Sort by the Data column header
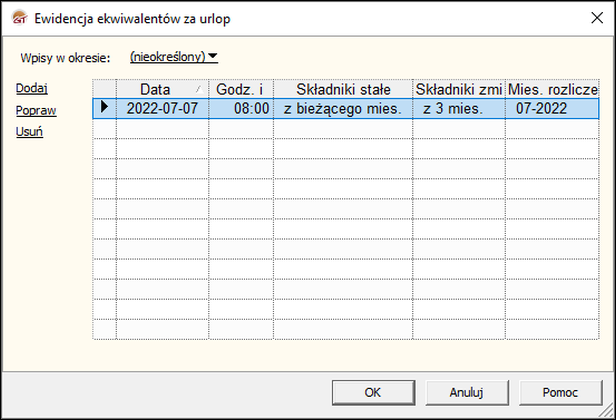The image size is (616, 420). click(155, 90)
